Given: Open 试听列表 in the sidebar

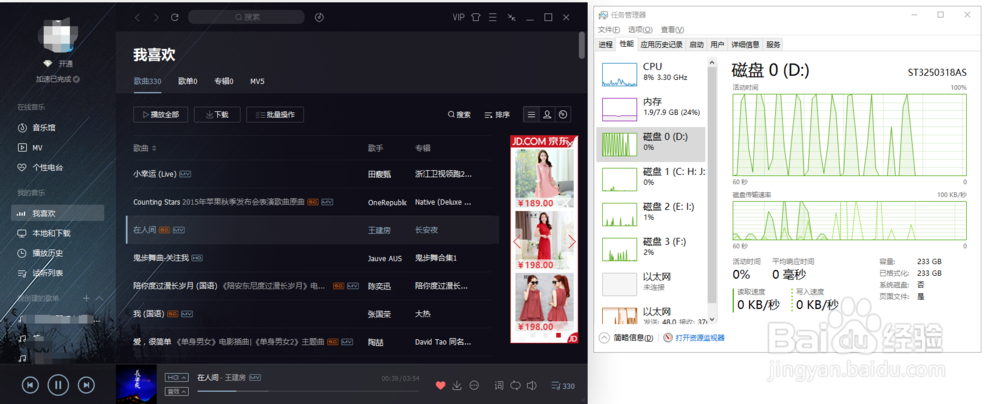Looking at the screenshot, I should [x=48, y=273].
